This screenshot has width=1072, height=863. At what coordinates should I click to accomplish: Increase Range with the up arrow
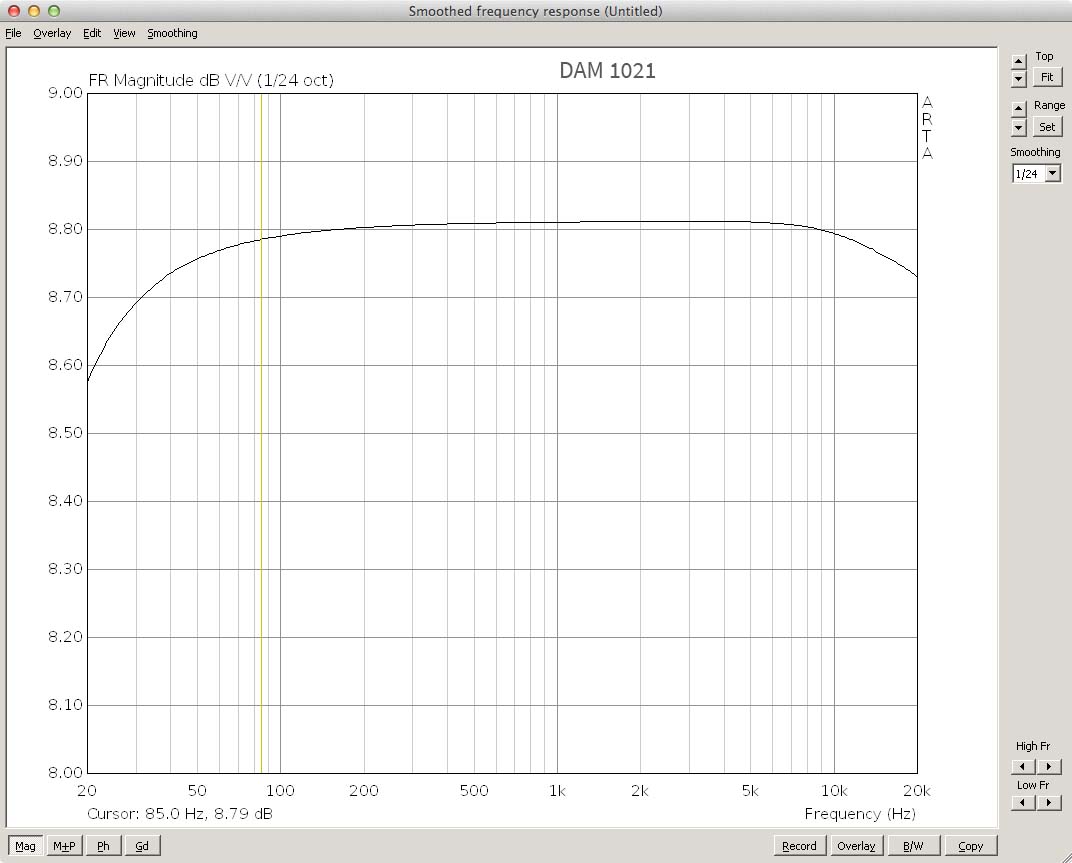point(1019,109)
